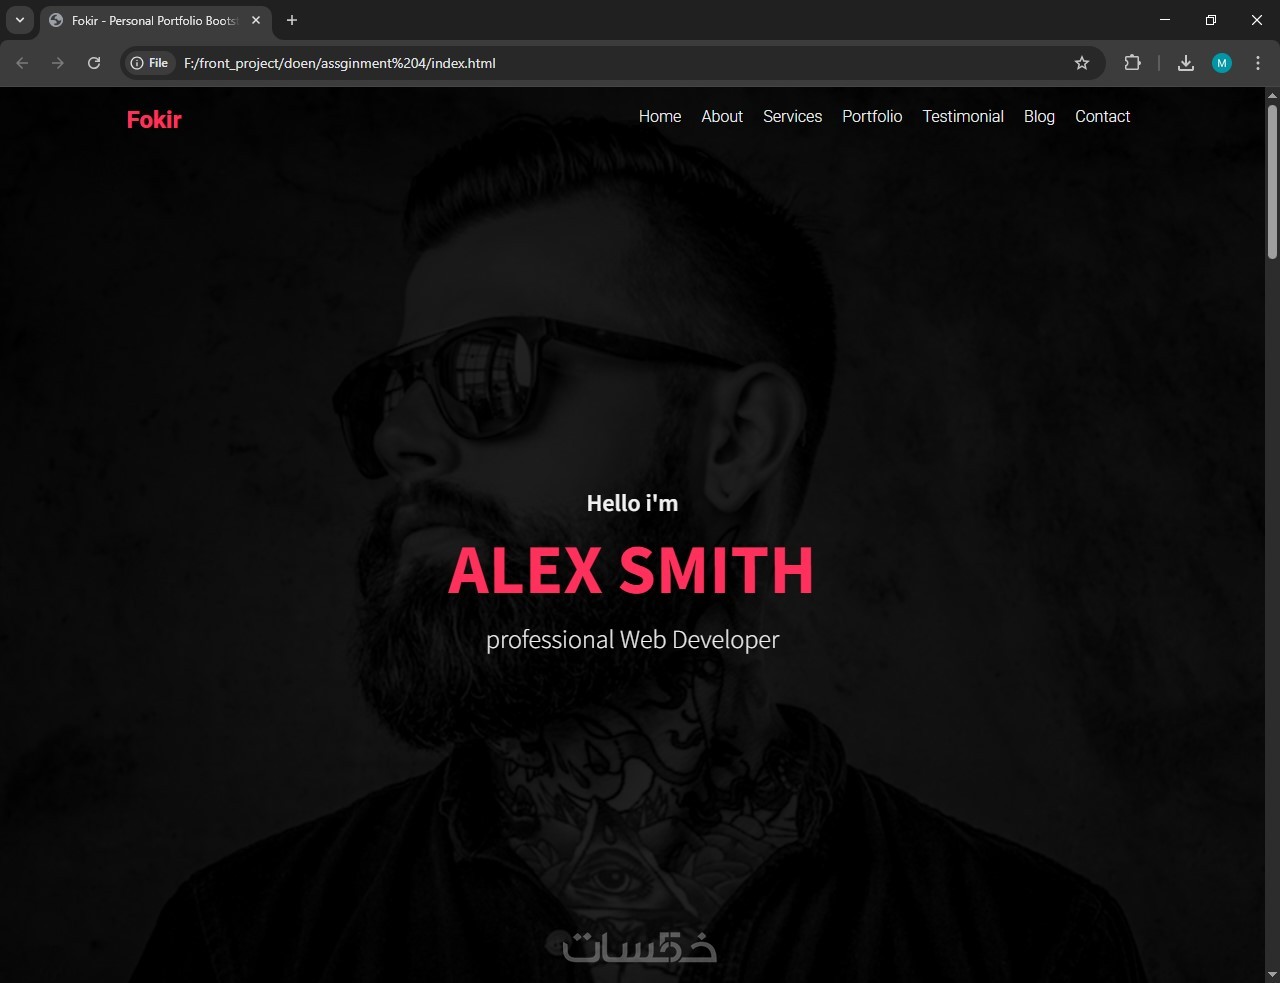Image resolution: width=1280 pixels, height=983 pixels.
Task: Click the browser forward arrow
Action: [x=58, y=63]
